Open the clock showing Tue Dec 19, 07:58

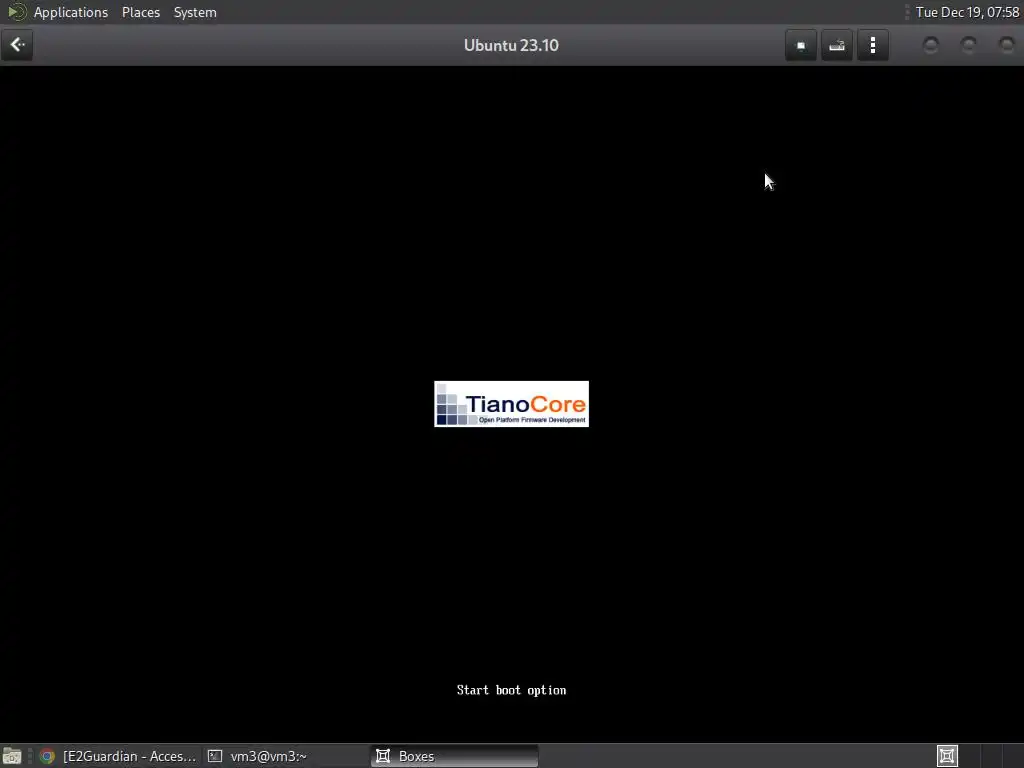tap(967, 12)
